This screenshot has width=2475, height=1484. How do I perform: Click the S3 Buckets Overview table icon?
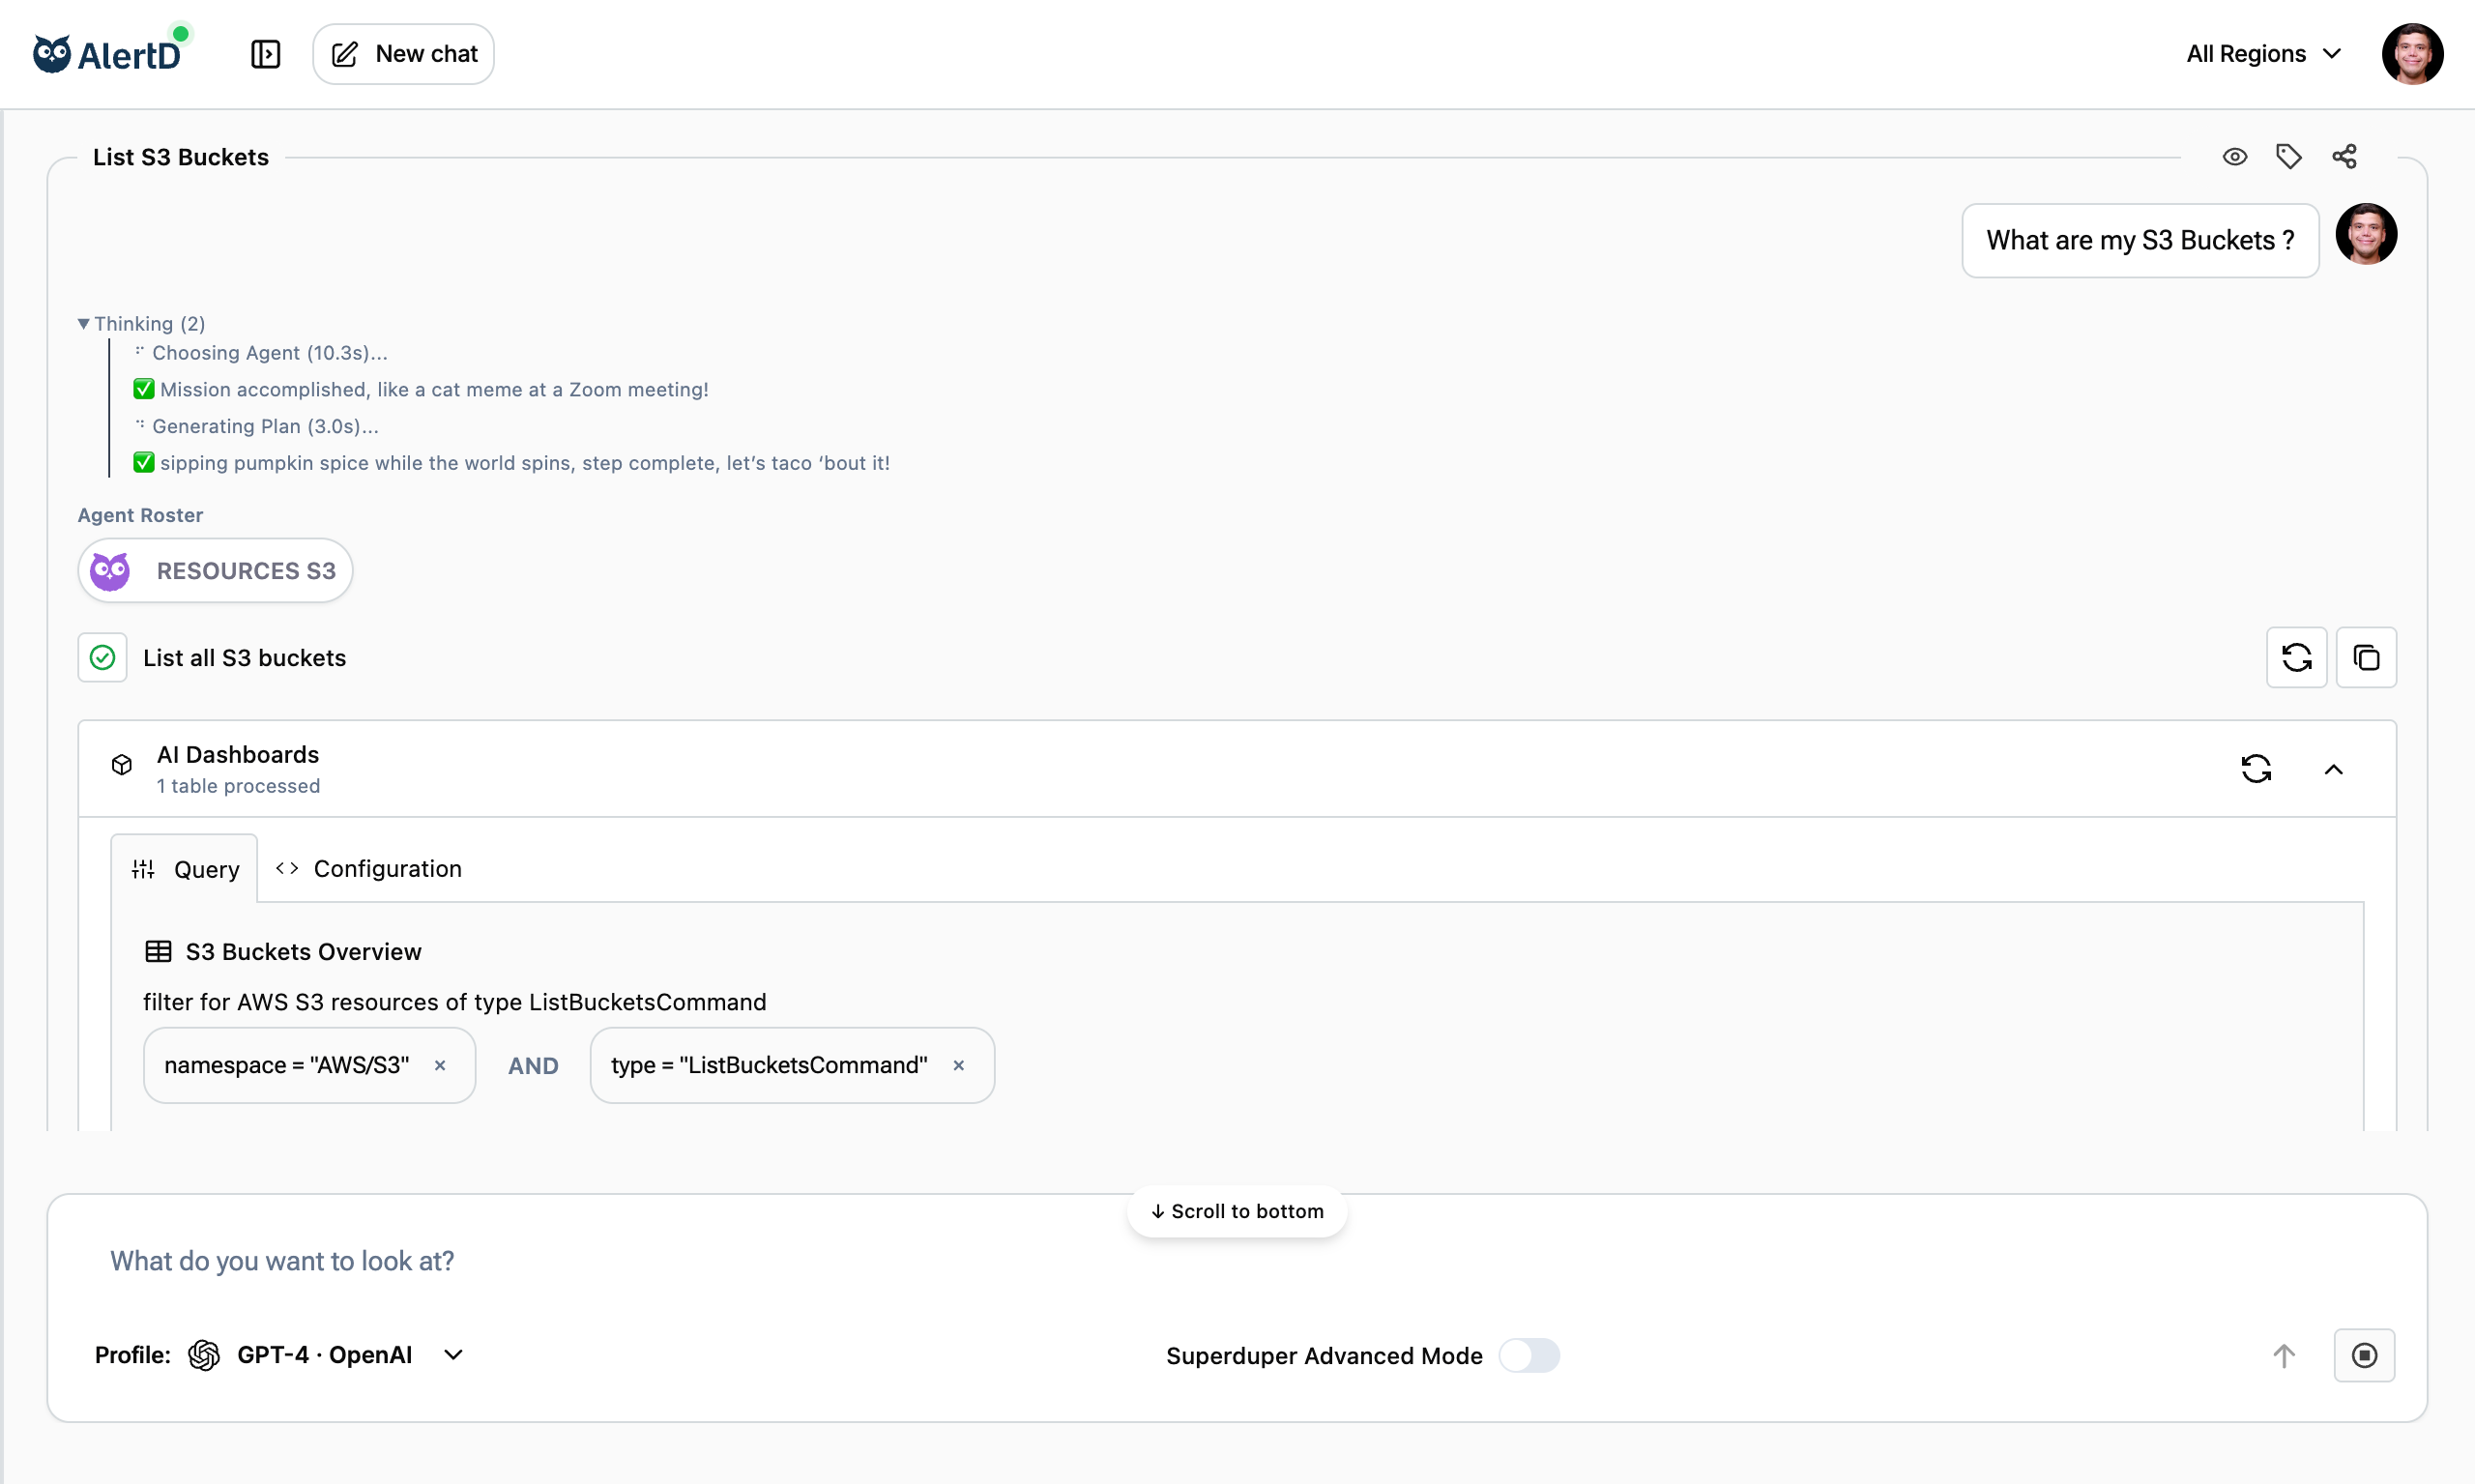pyautogui.click(x=158, y=952)
